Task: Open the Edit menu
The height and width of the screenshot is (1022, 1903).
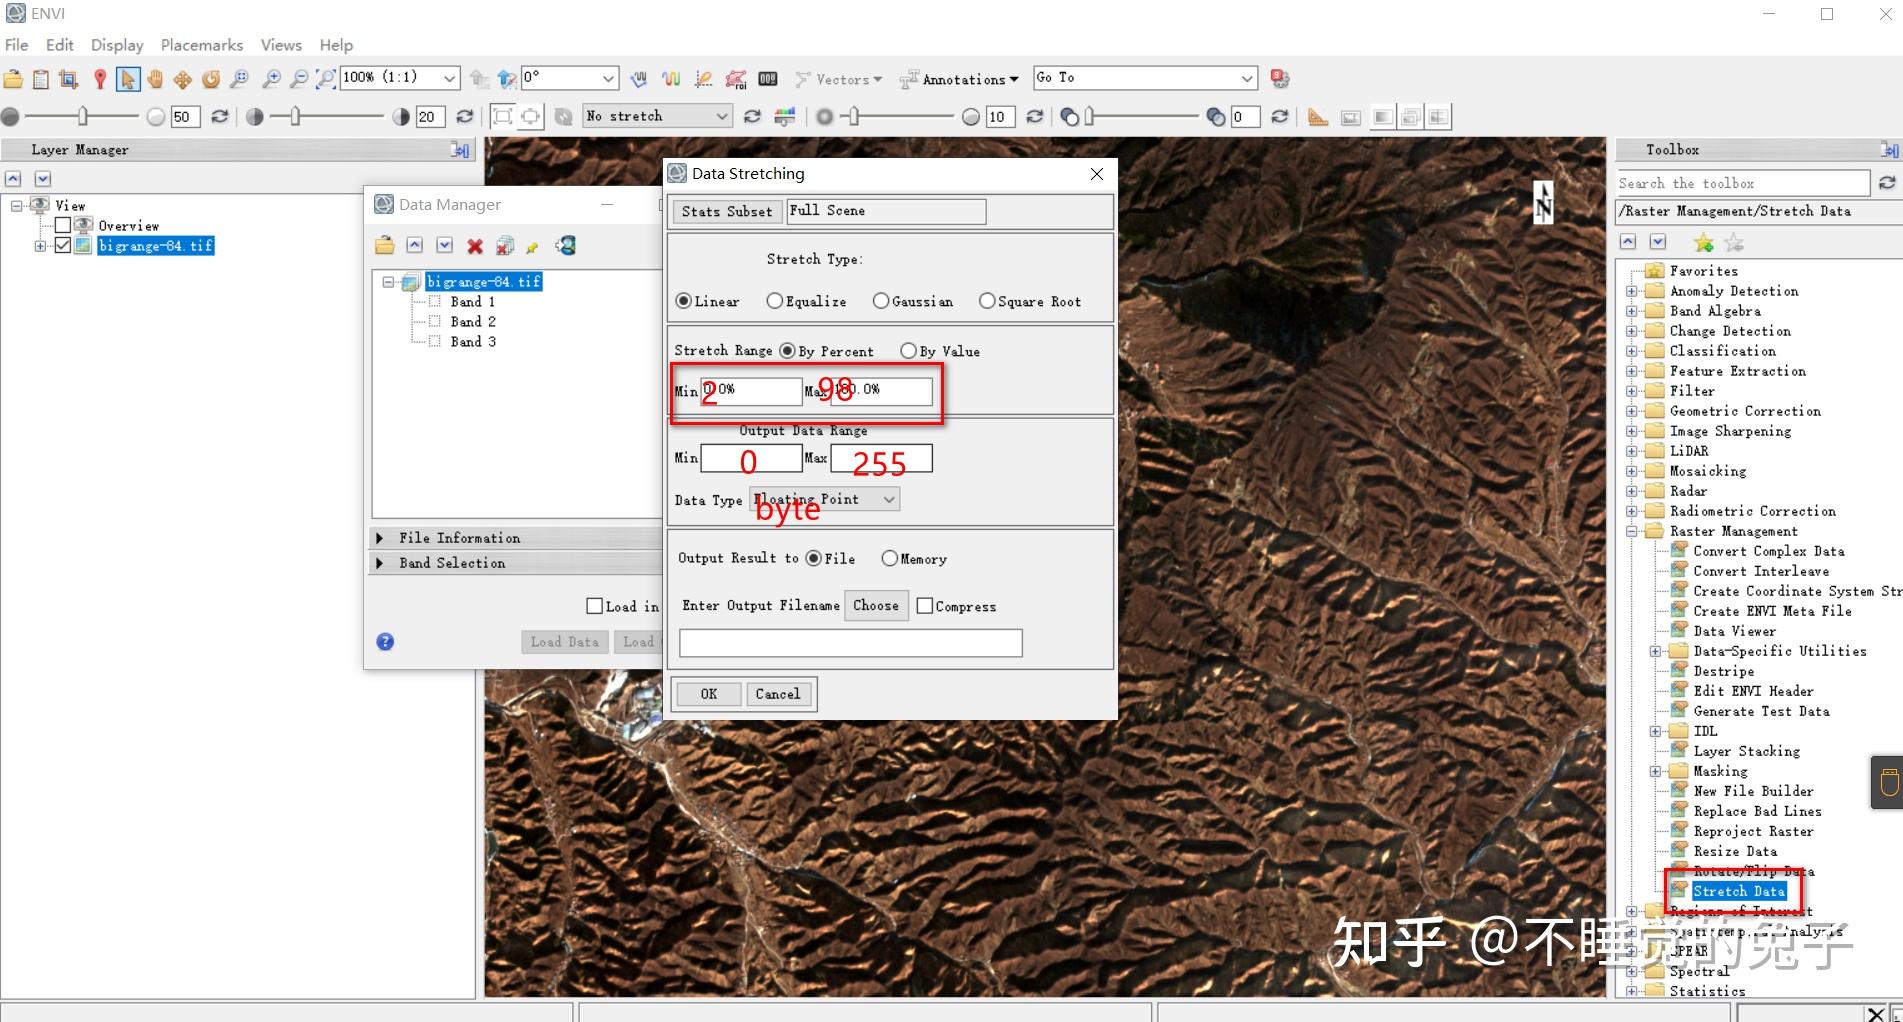Action: pyautogui.click(x=60, y=45)
